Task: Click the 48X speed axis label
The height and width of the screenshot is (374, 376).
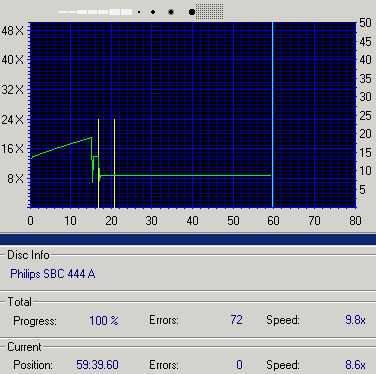Action: click(x=13, y=31)
